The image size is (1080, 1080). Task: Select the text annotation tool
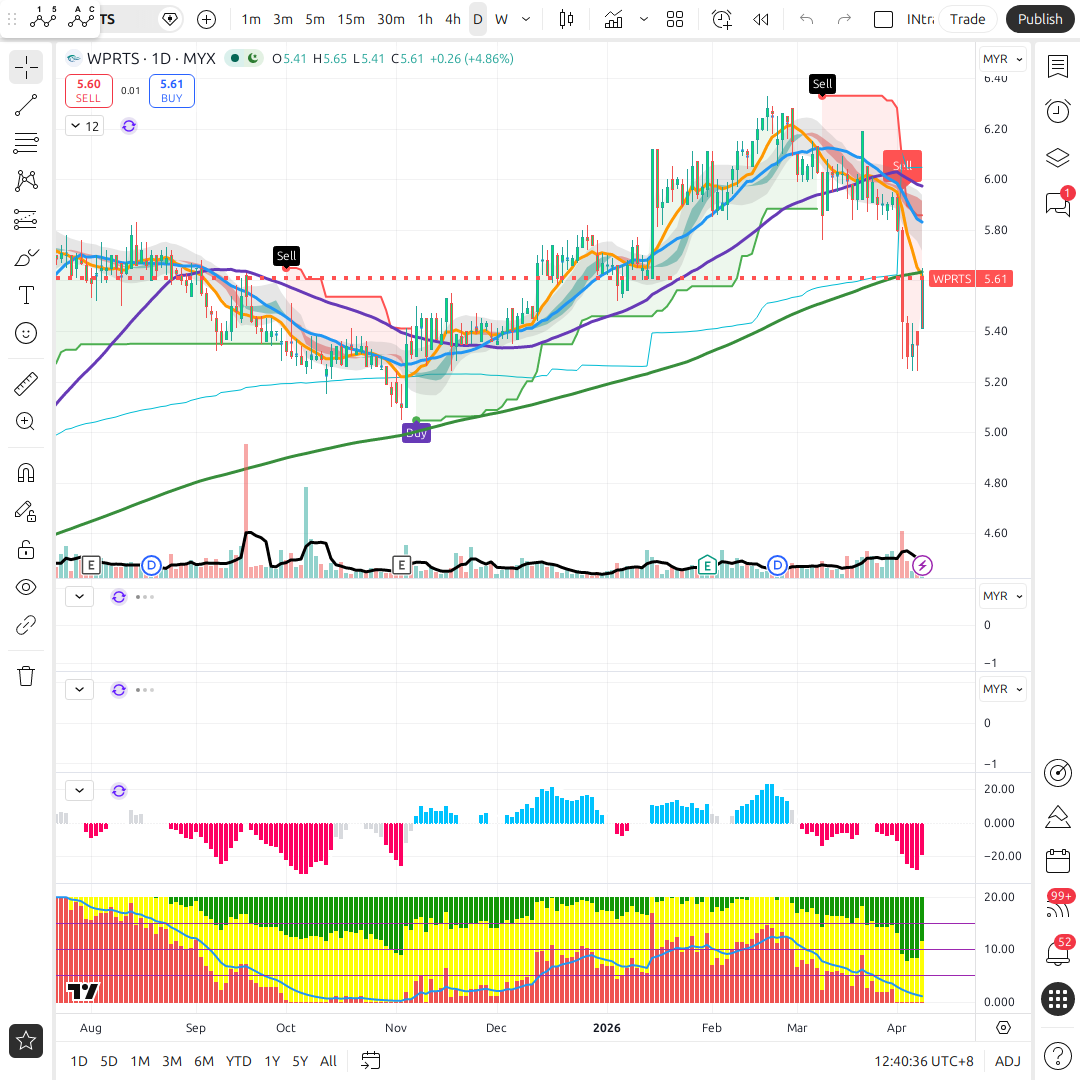pyautogui.click(x=26, y=295)
